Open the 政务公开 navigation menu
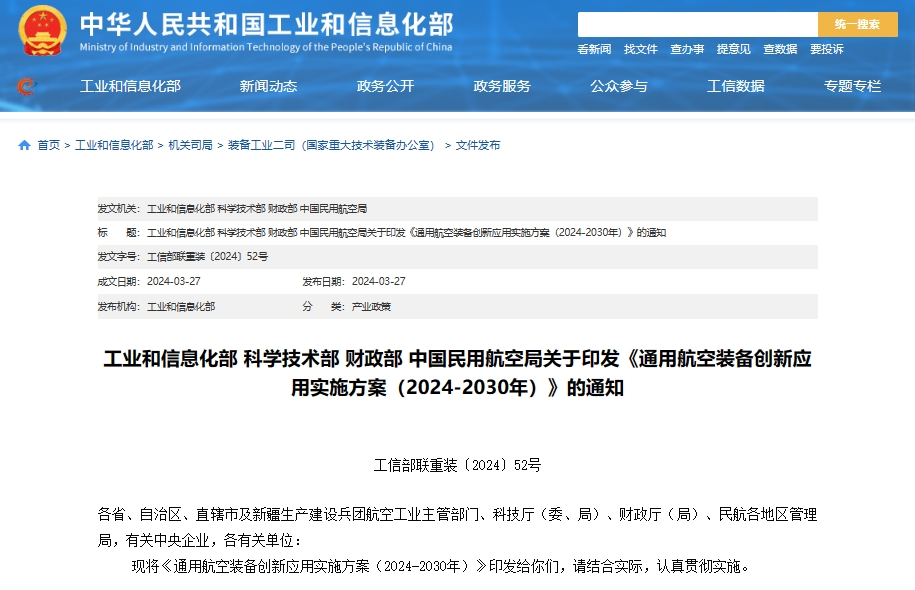915x590 pixels. click(x=385, y=86)
